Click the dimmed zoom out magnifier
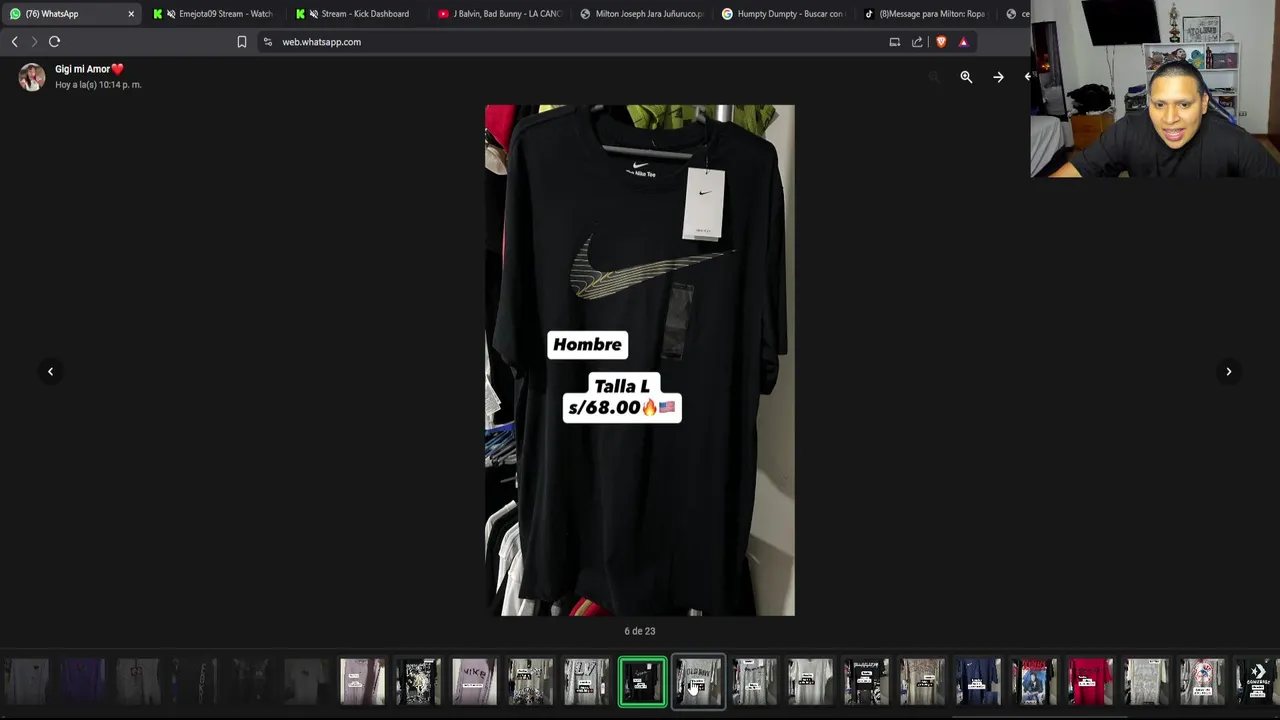1280x720 pixels. point(934,77)
